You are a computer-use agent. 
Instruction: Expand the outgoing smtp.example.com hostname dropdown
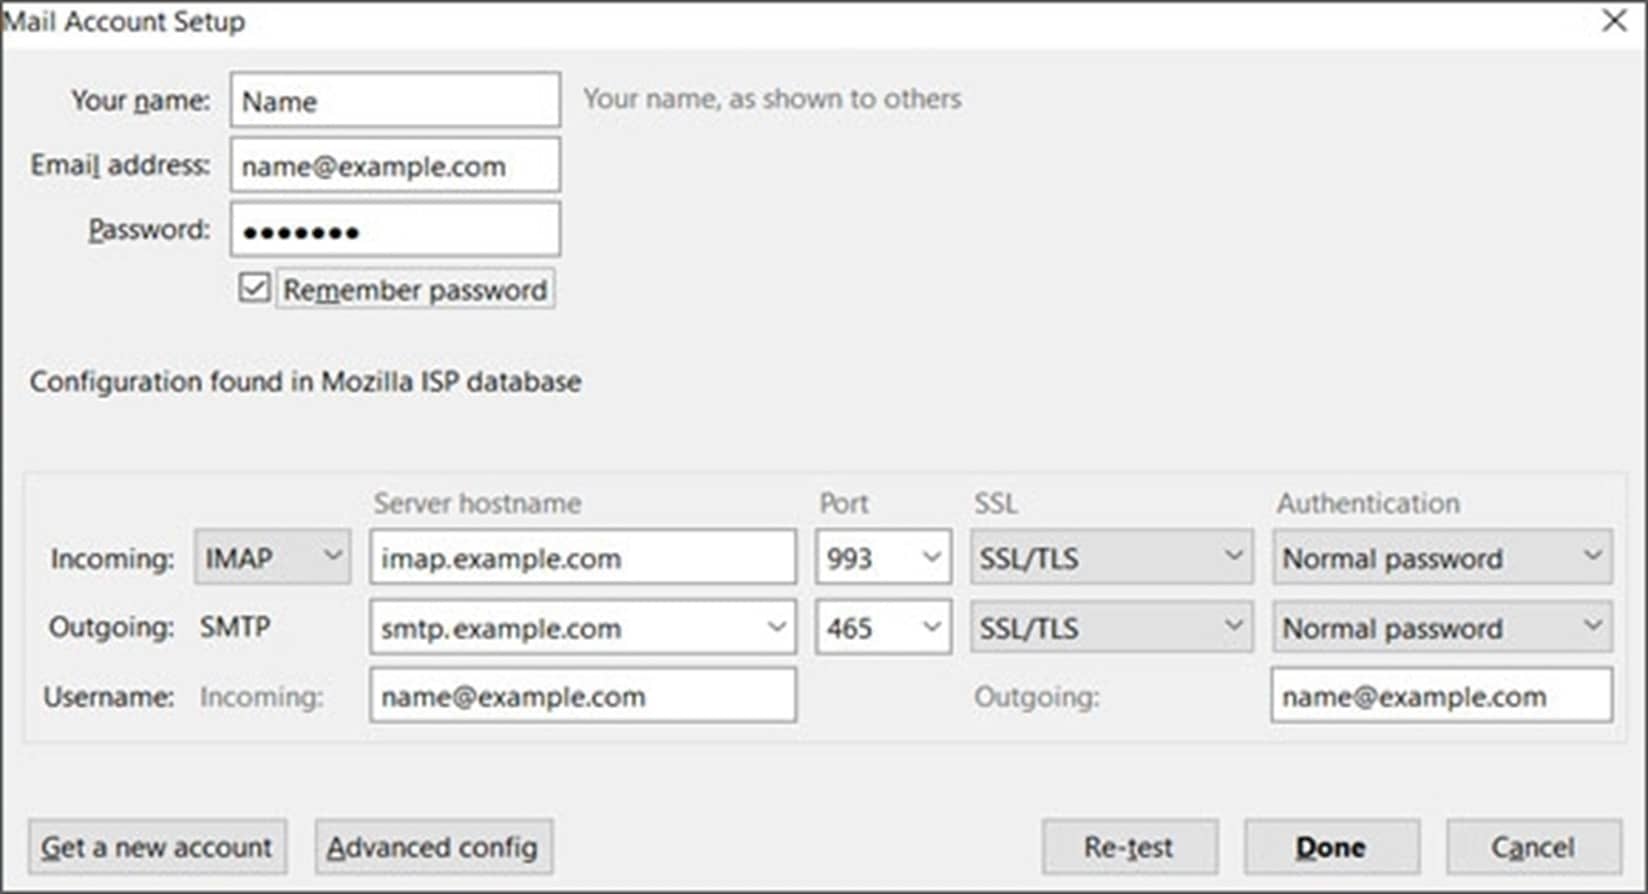[775, 627]
